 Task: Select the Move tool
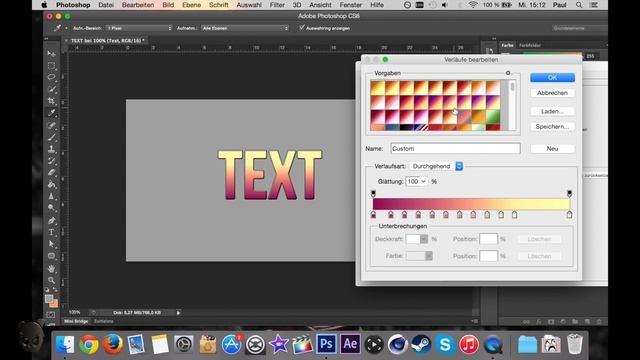tap(51, 54)
